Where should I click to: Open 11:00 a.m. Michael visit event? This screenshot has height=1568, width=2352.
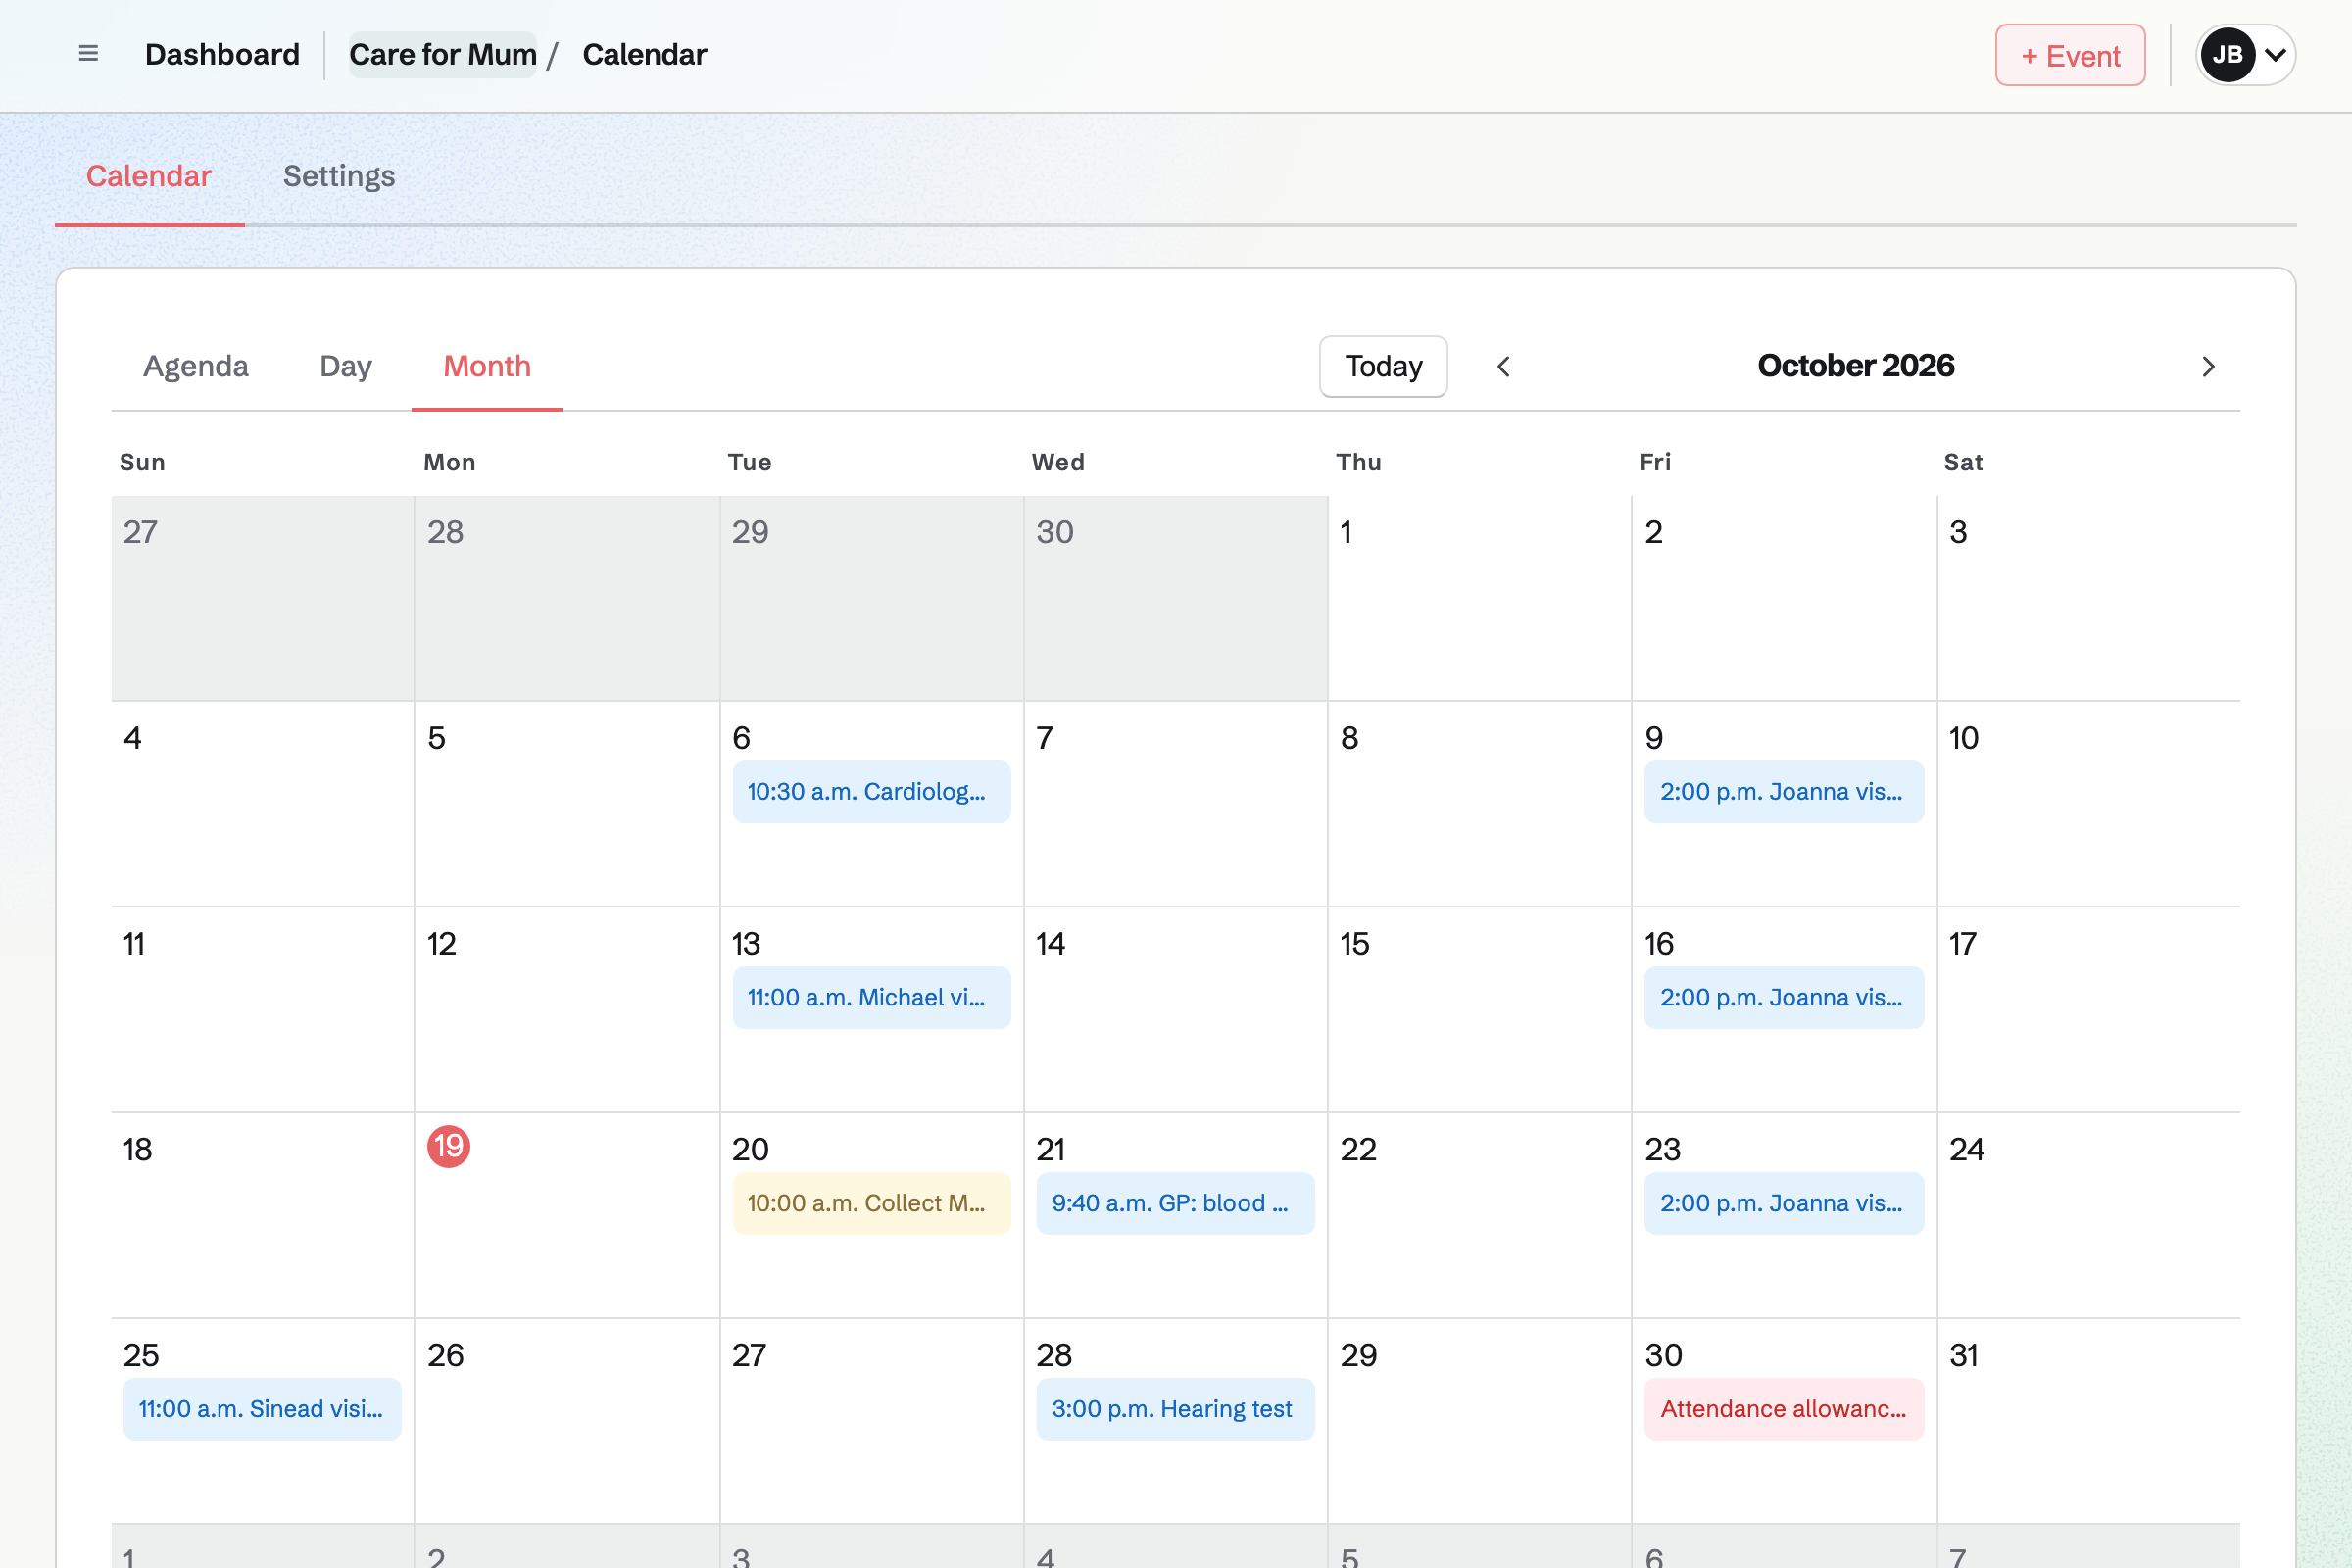point(871,998)
